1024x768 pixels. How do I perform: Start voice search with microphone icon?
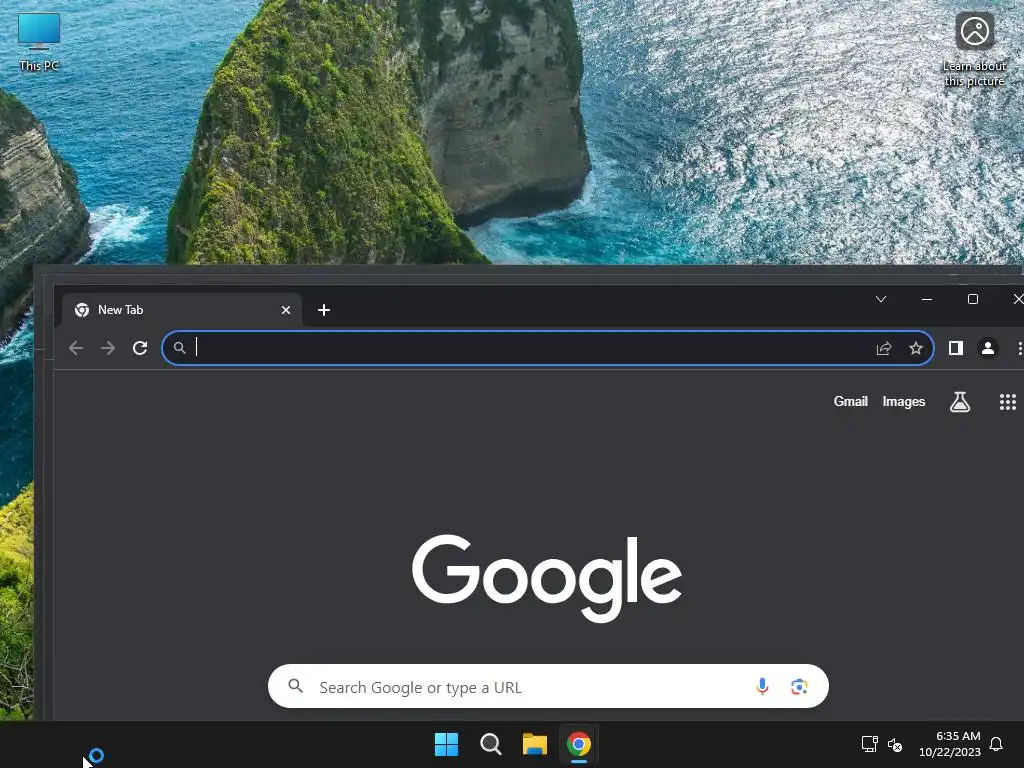point(761,686)
